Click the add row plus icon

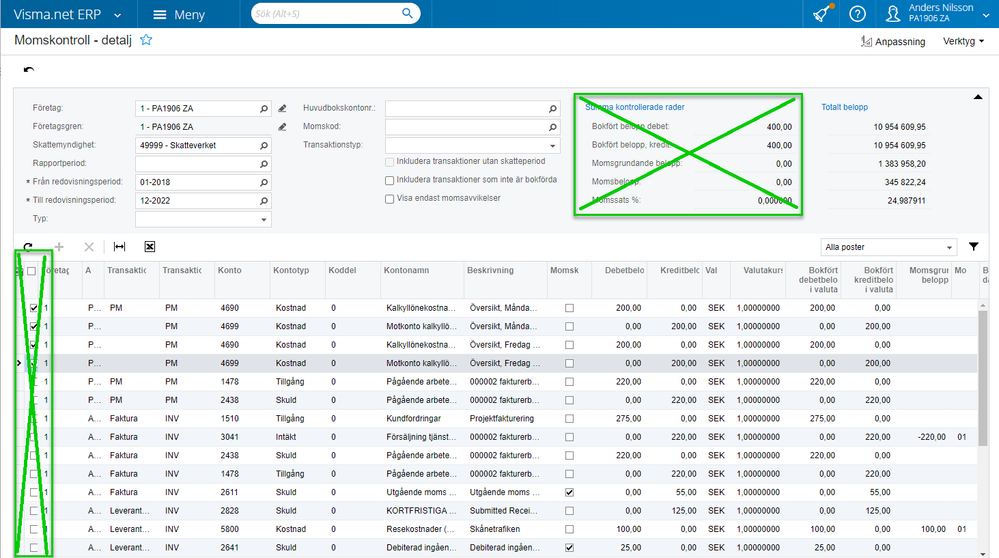point(59,247)
